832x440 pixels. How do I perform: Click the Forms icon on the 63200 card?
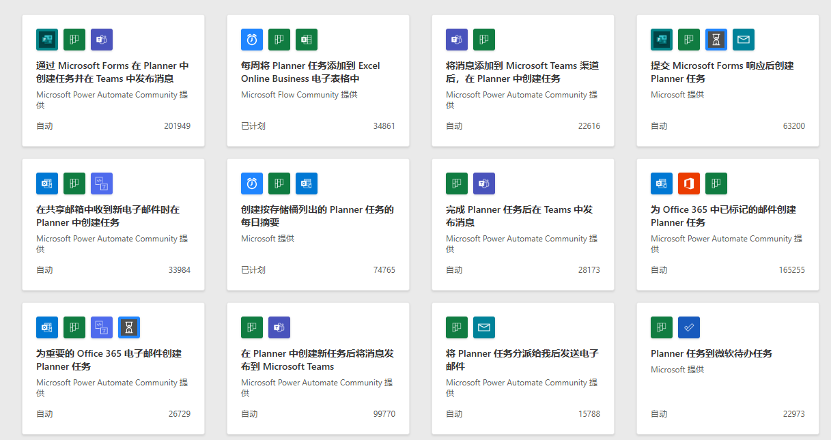coord(661,39)
